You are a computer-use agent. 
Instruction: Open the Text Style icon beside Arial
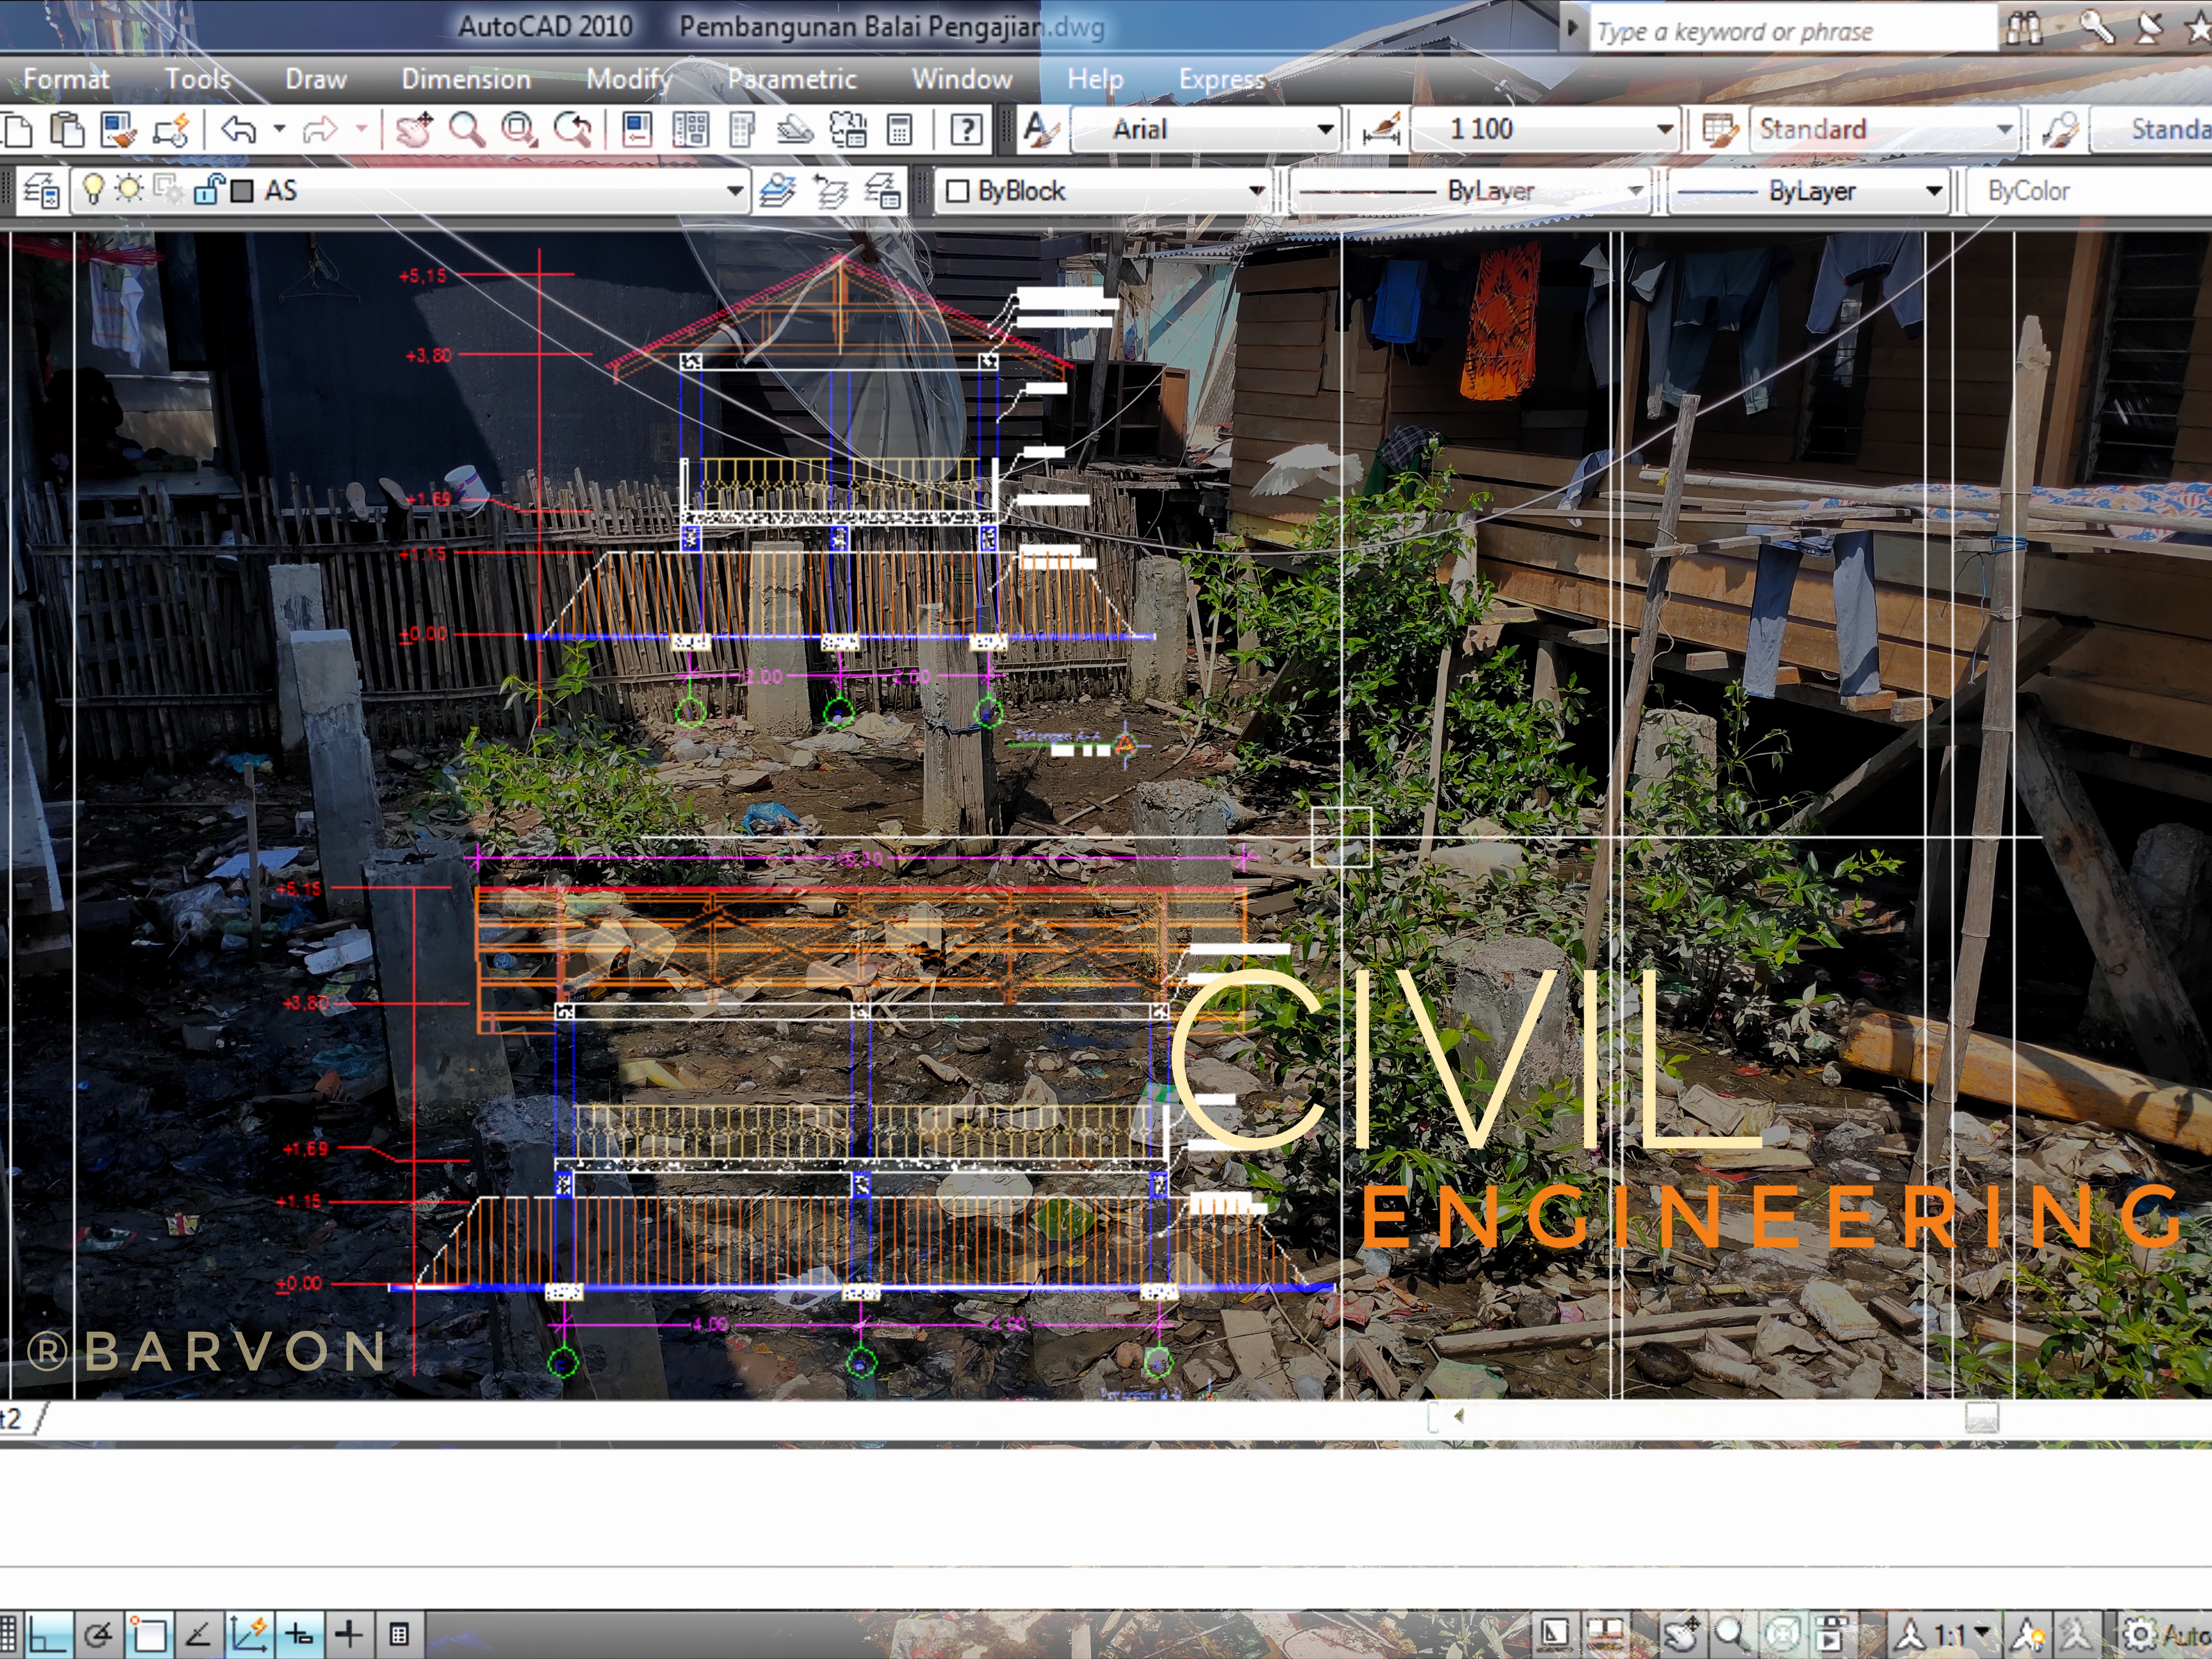[x=1041, y=130]
